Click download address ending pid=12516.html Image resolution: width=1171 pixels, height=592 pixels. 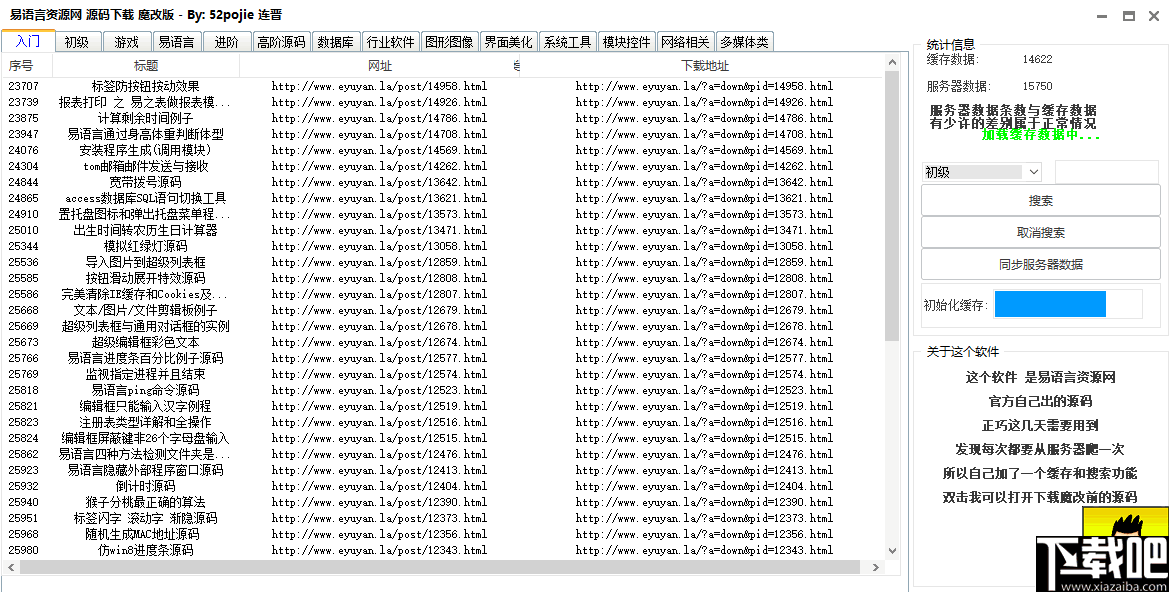704,423
